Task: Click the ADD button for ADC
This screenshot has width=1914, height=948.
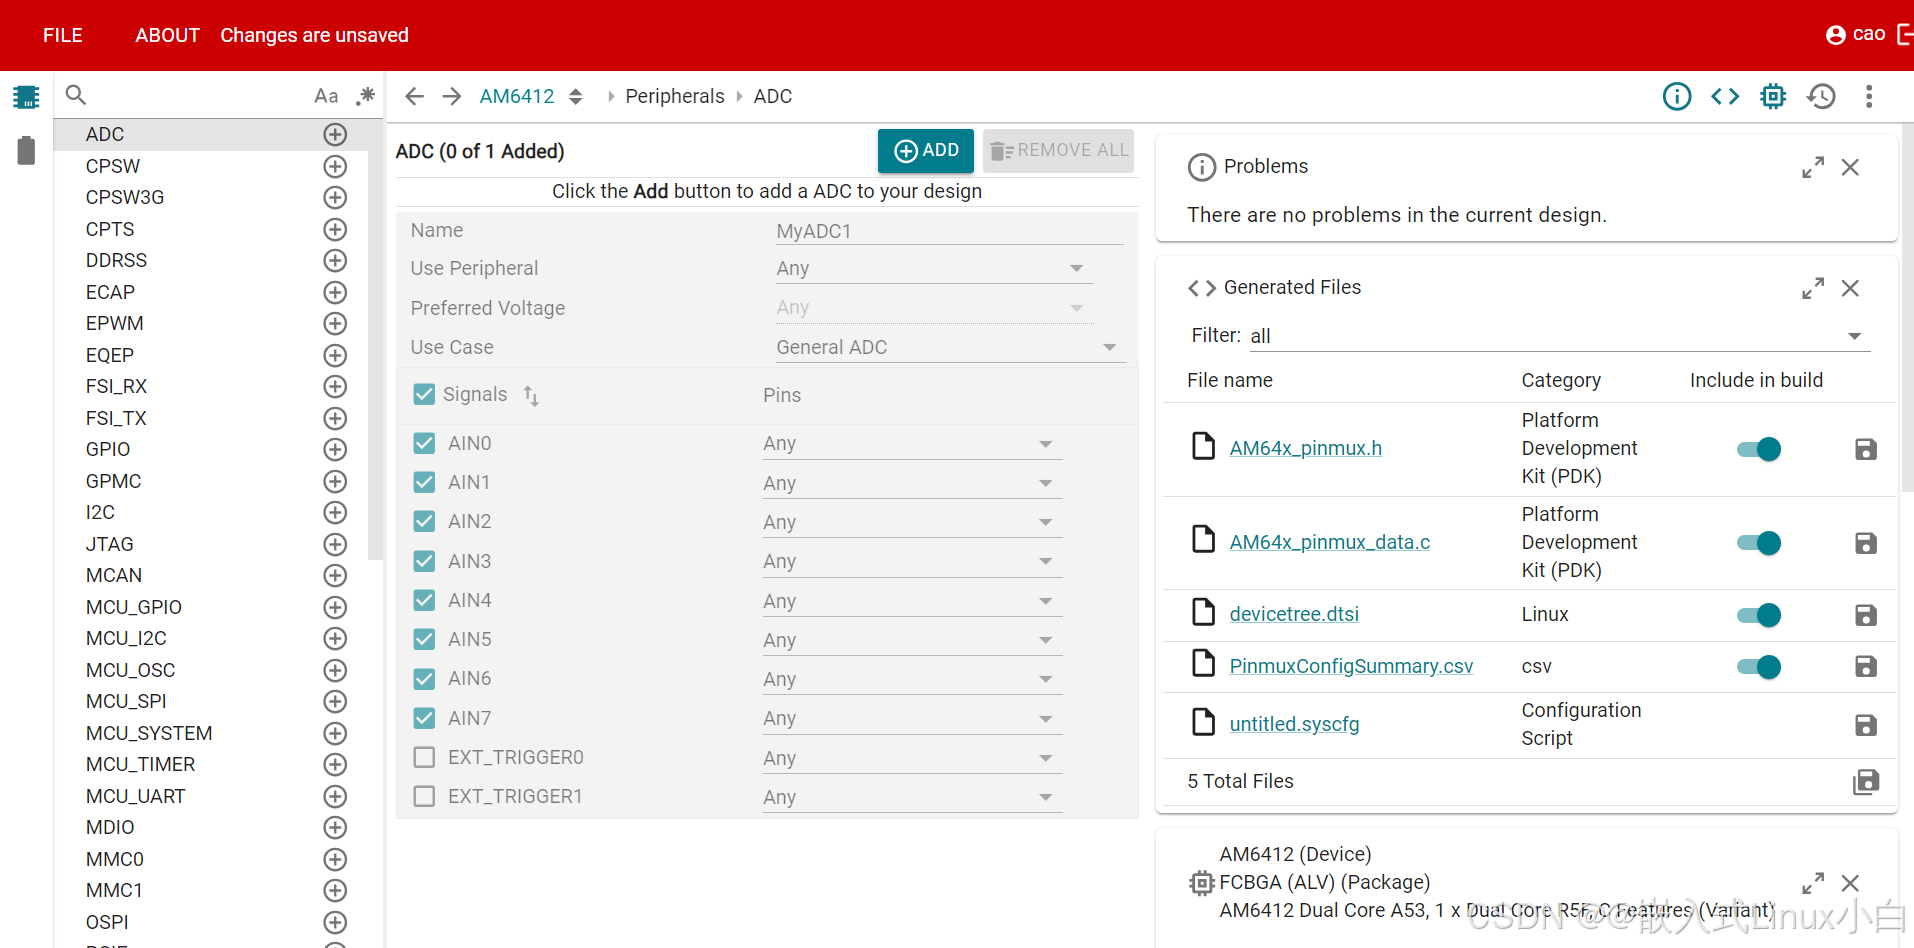Action: tap(926, 150)
